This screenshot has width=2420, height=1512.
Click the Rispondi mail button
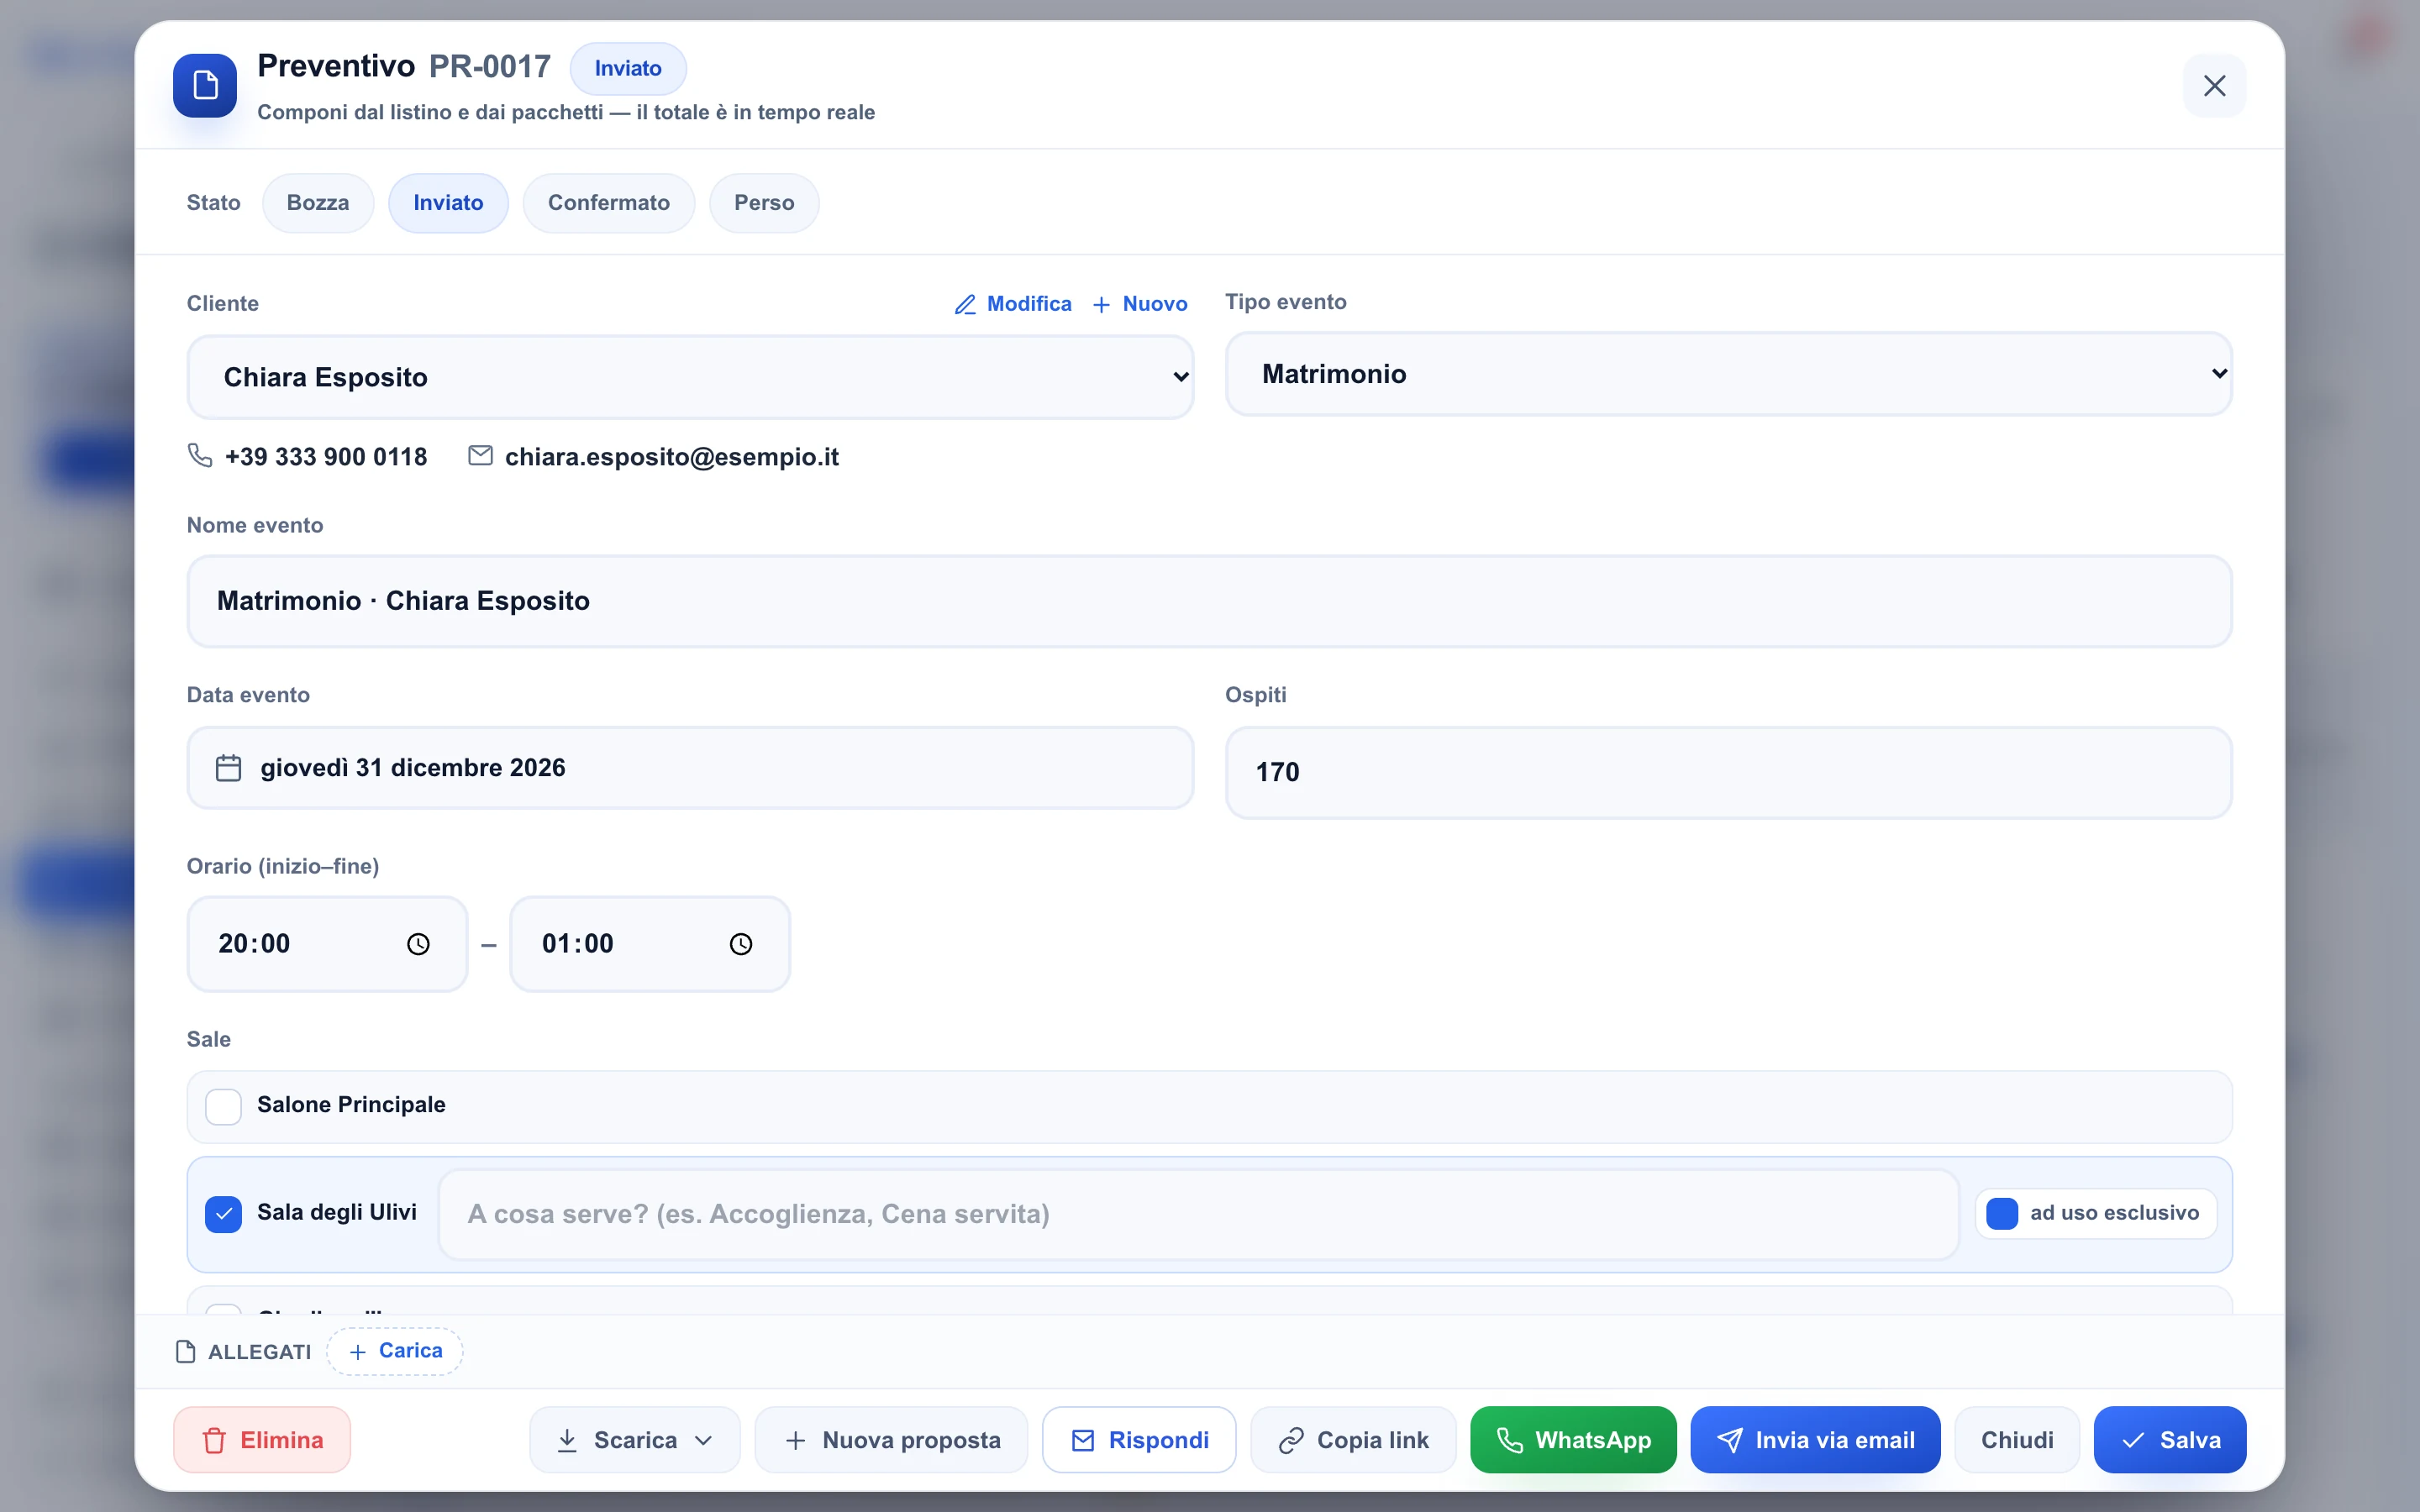coord(1139,1440)
